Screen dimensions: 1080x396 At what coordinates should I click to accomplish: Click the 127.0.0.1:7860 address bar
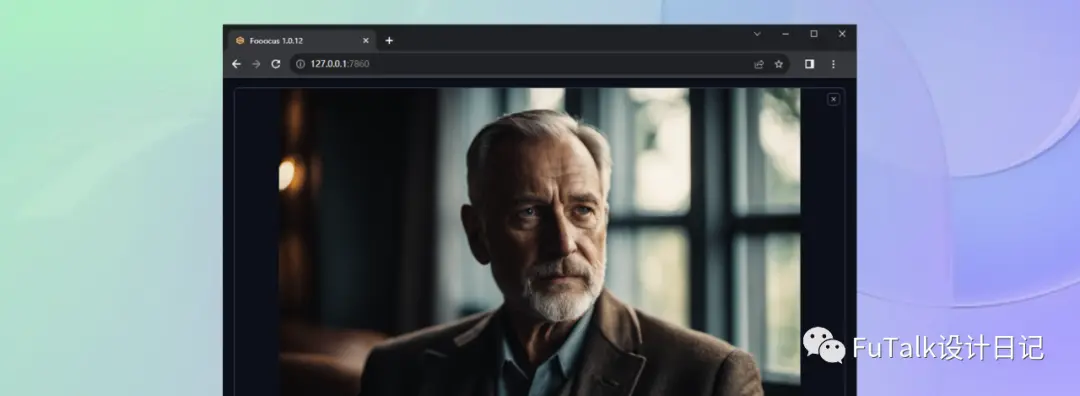pos(539,64)
